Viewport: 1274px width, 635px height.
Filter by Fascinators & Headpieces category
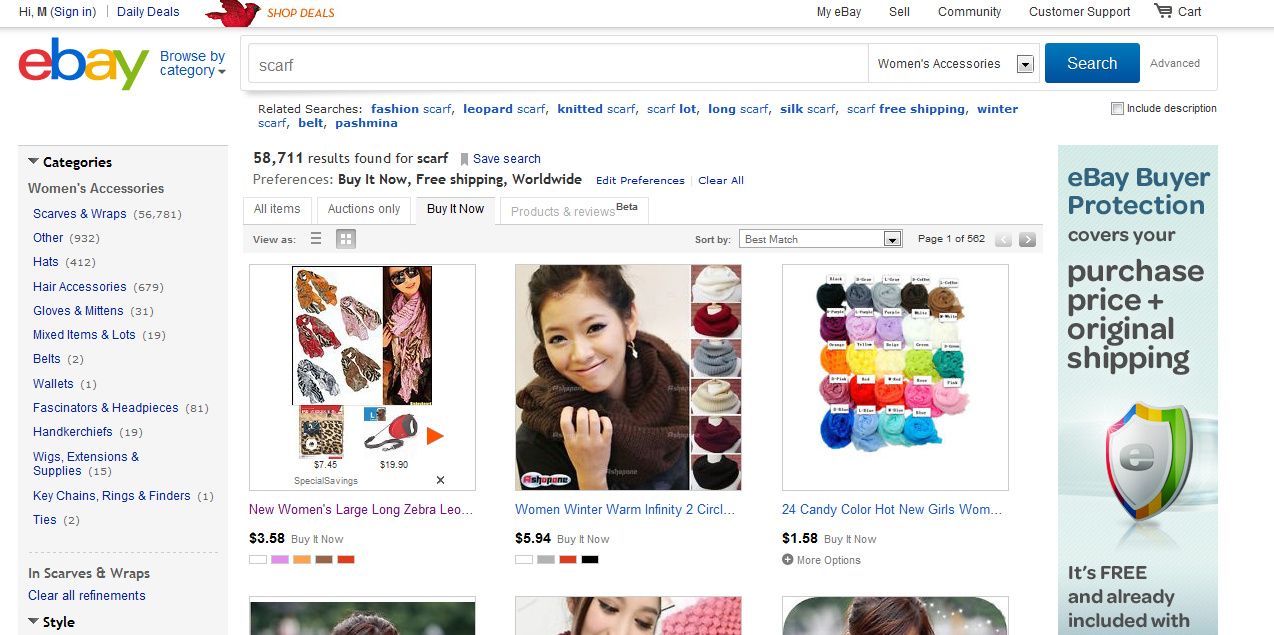click(106, 408)
